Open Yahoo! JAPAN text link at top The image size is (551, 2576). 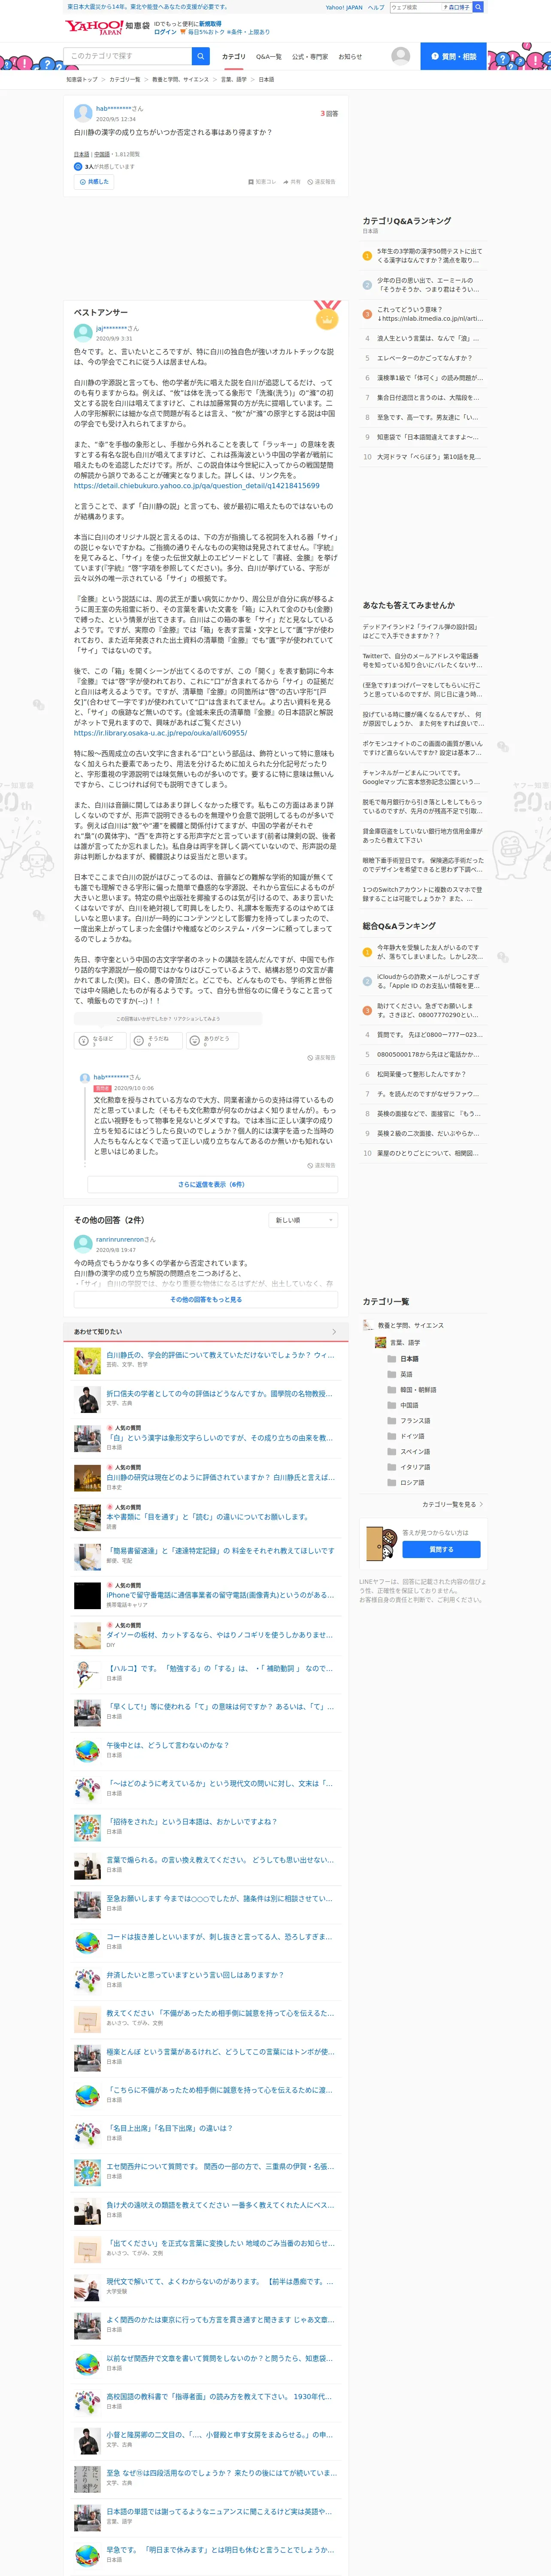[344, 7]
